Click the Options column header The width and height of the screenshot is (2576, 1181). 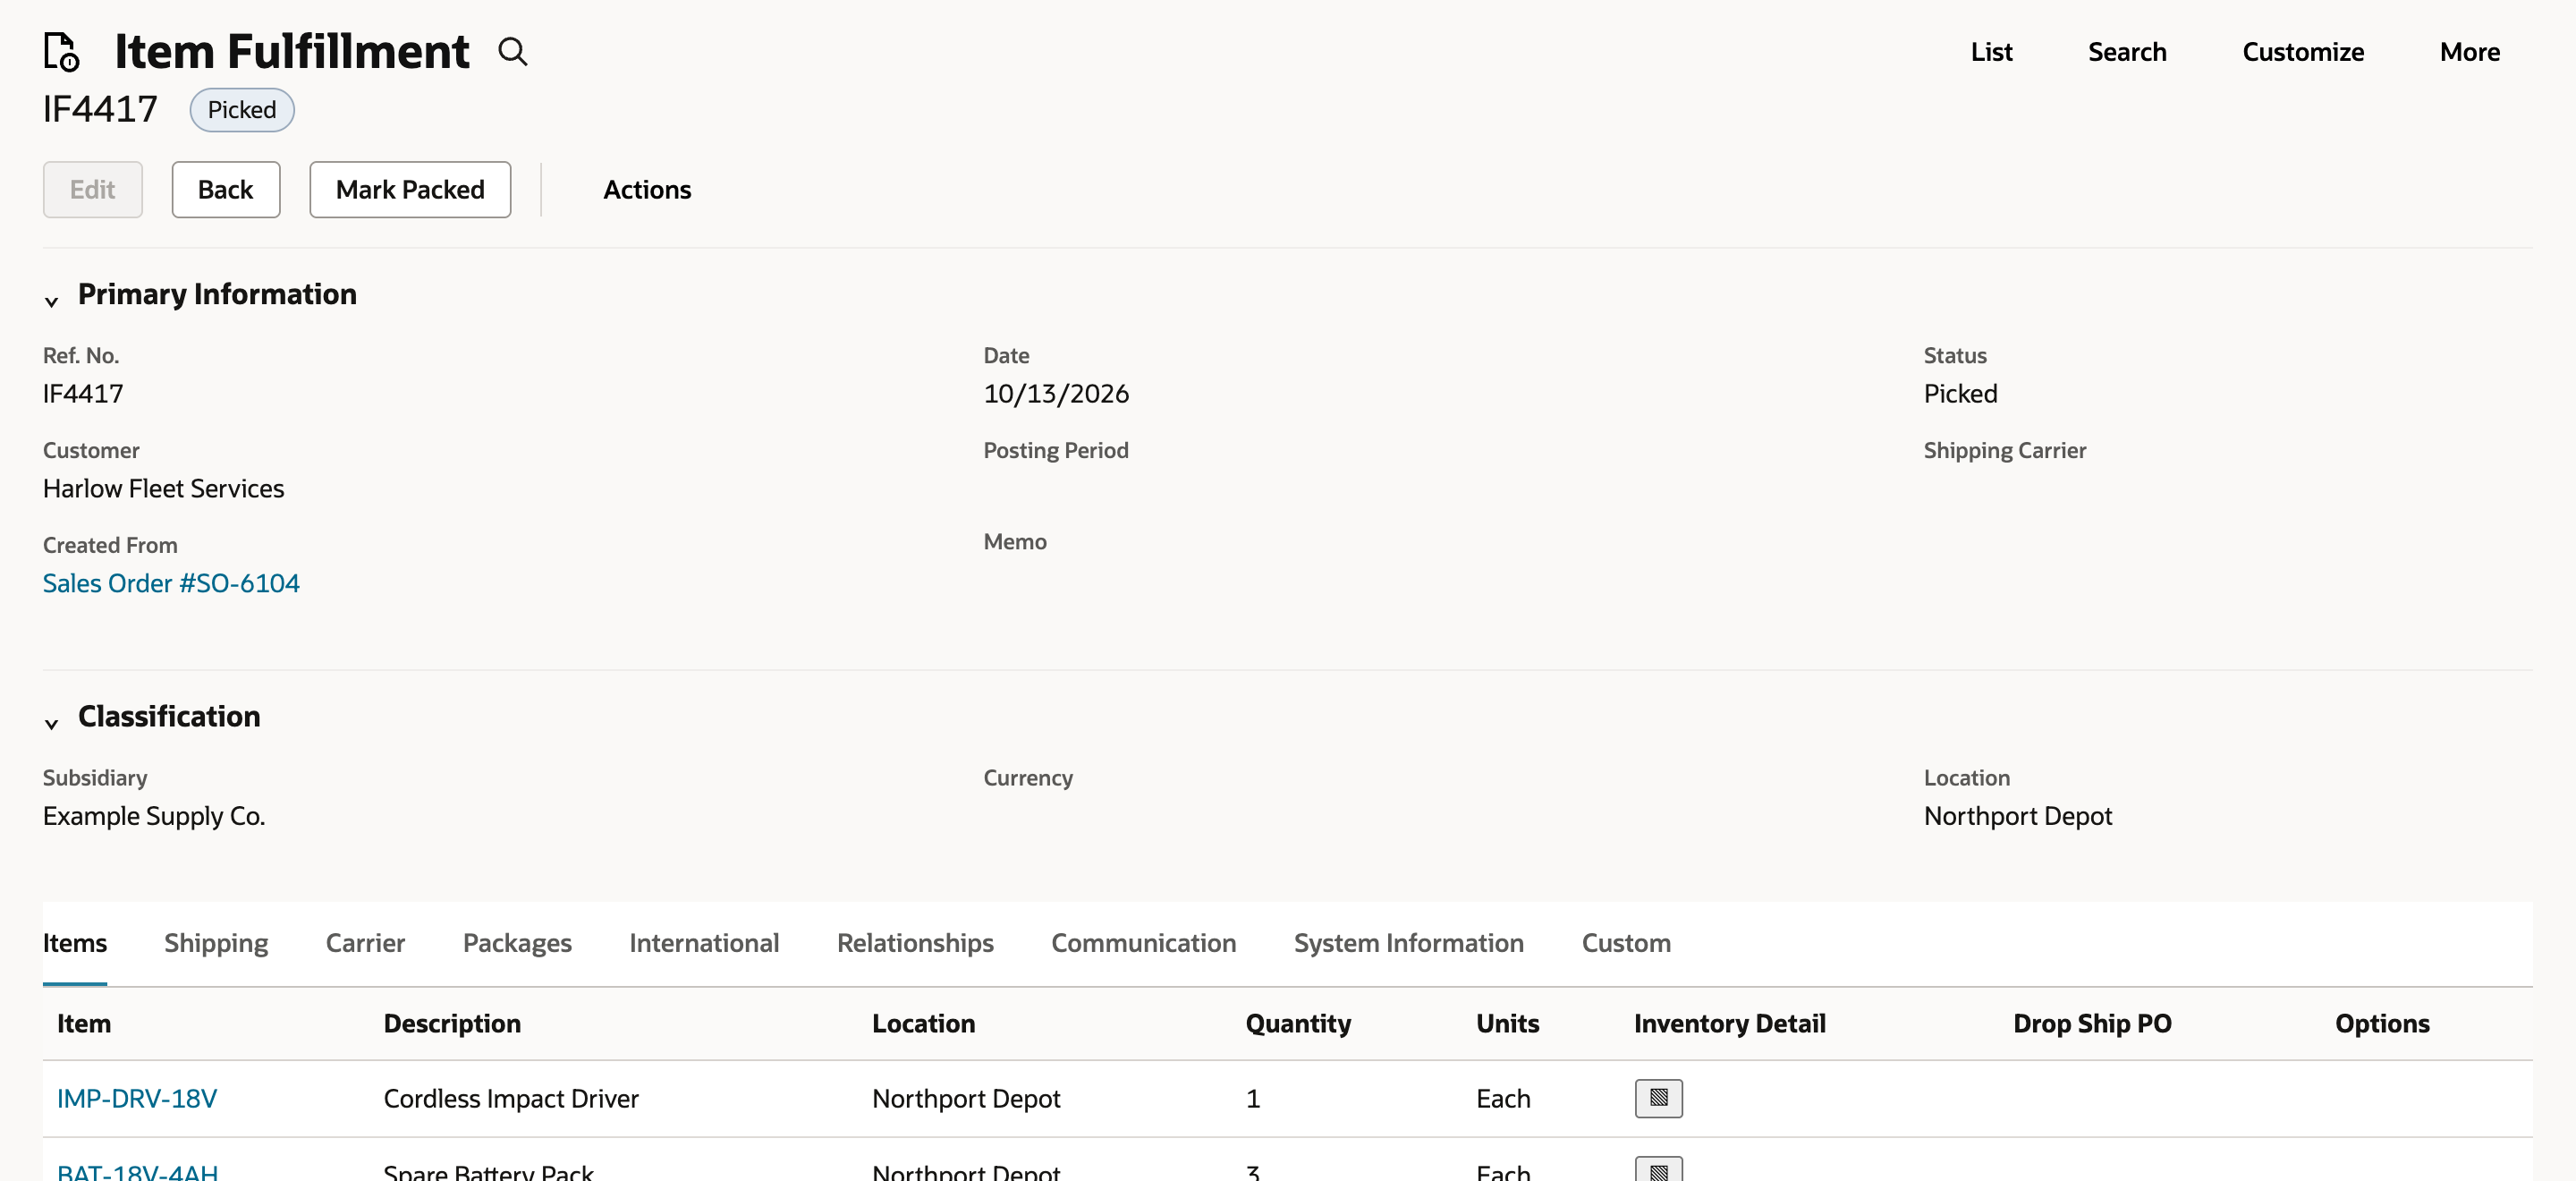click(x=2382, y=1023)
